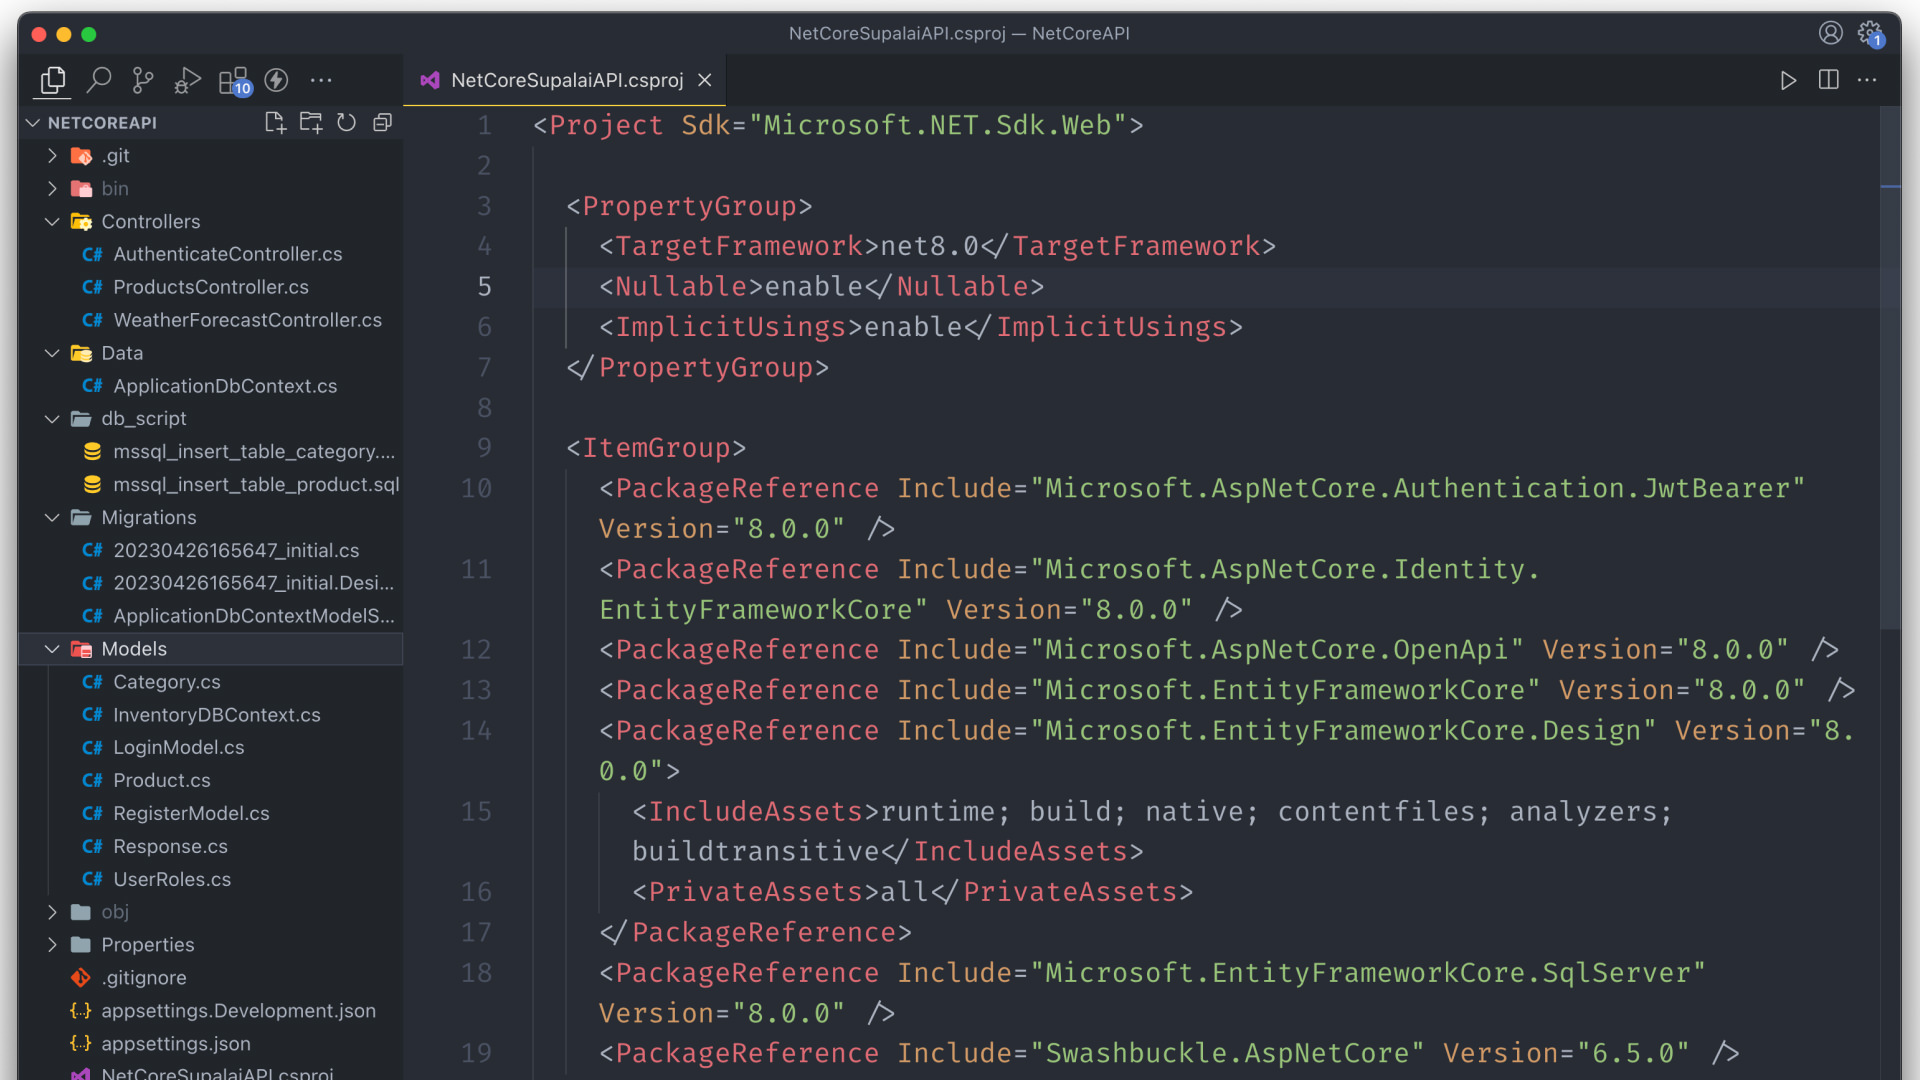Click the TargetFramework net8.0 value

[929, 246]
